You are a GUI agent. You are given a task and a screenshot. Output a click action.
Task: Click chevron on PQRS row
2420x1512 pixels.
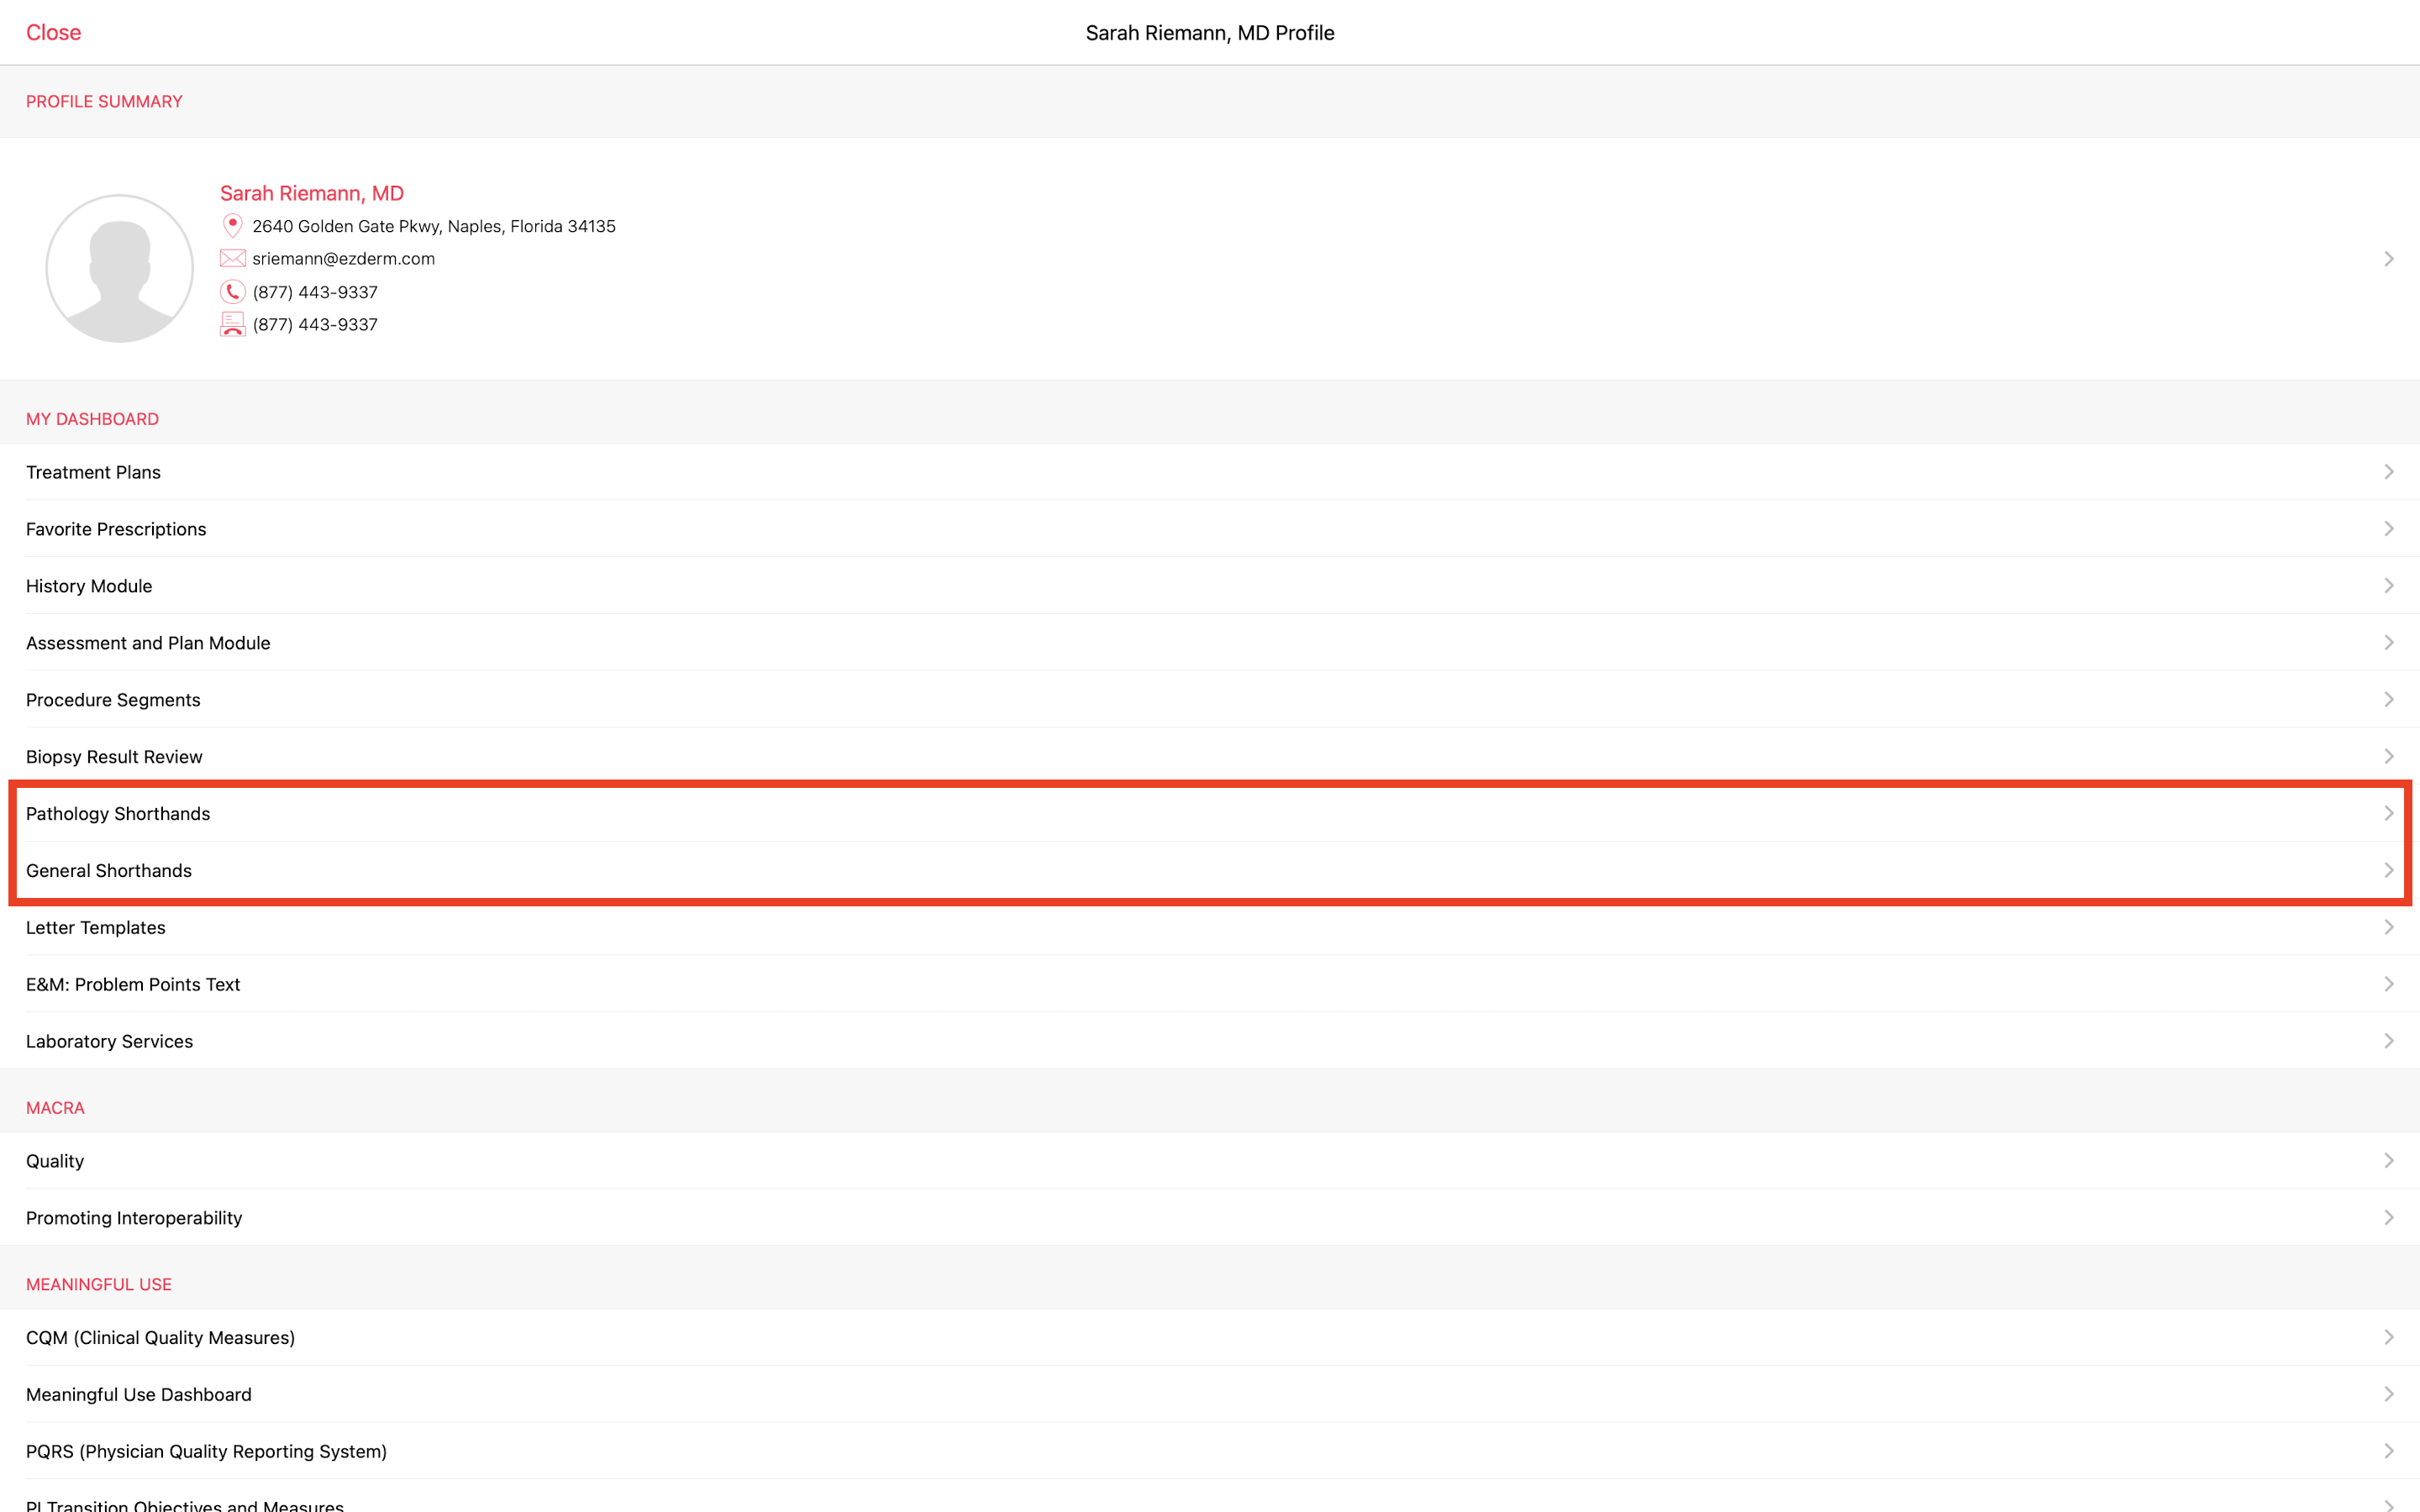(x=2388, y=1452)
